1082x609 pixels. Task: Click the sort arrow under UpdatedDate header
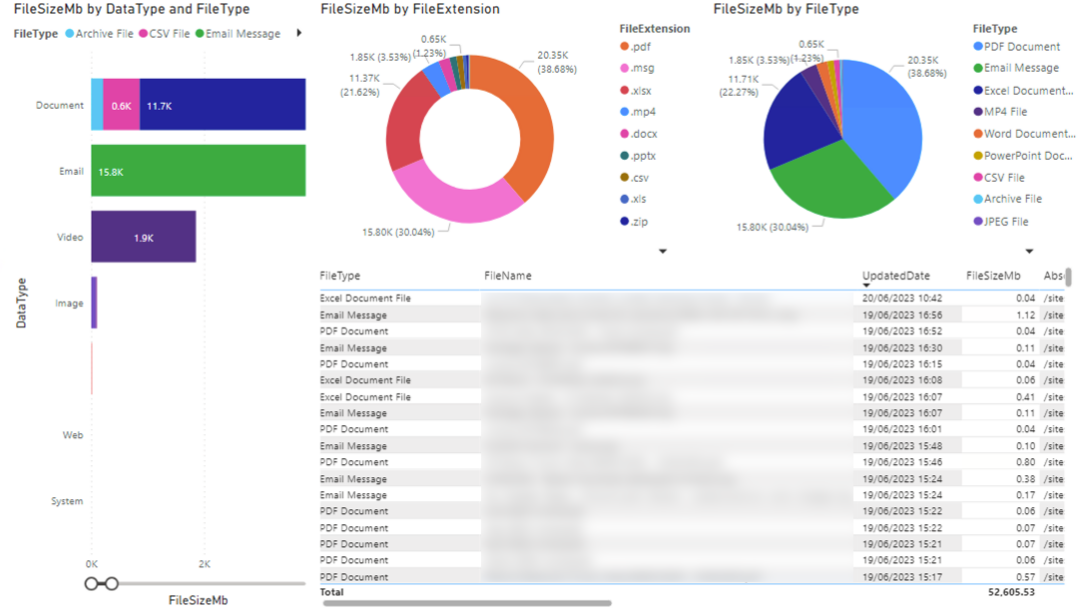866,285
